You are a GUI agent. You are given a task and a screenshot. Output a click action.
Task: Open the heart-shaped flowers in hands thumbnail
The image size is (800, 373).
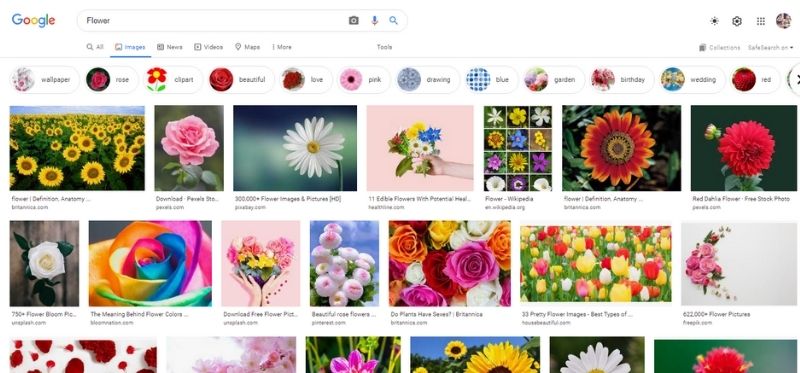point(261,263)
